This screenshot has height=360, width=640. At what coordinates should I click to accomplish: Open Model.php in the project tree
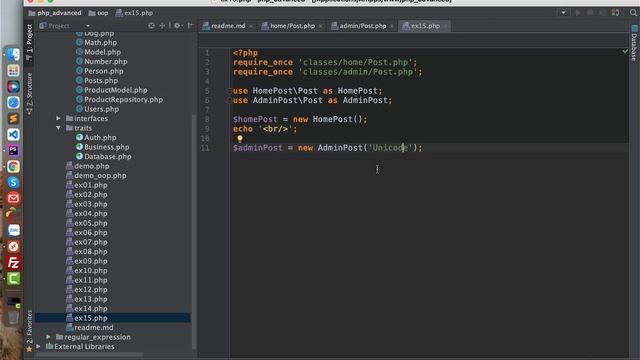tap(102, 52)
